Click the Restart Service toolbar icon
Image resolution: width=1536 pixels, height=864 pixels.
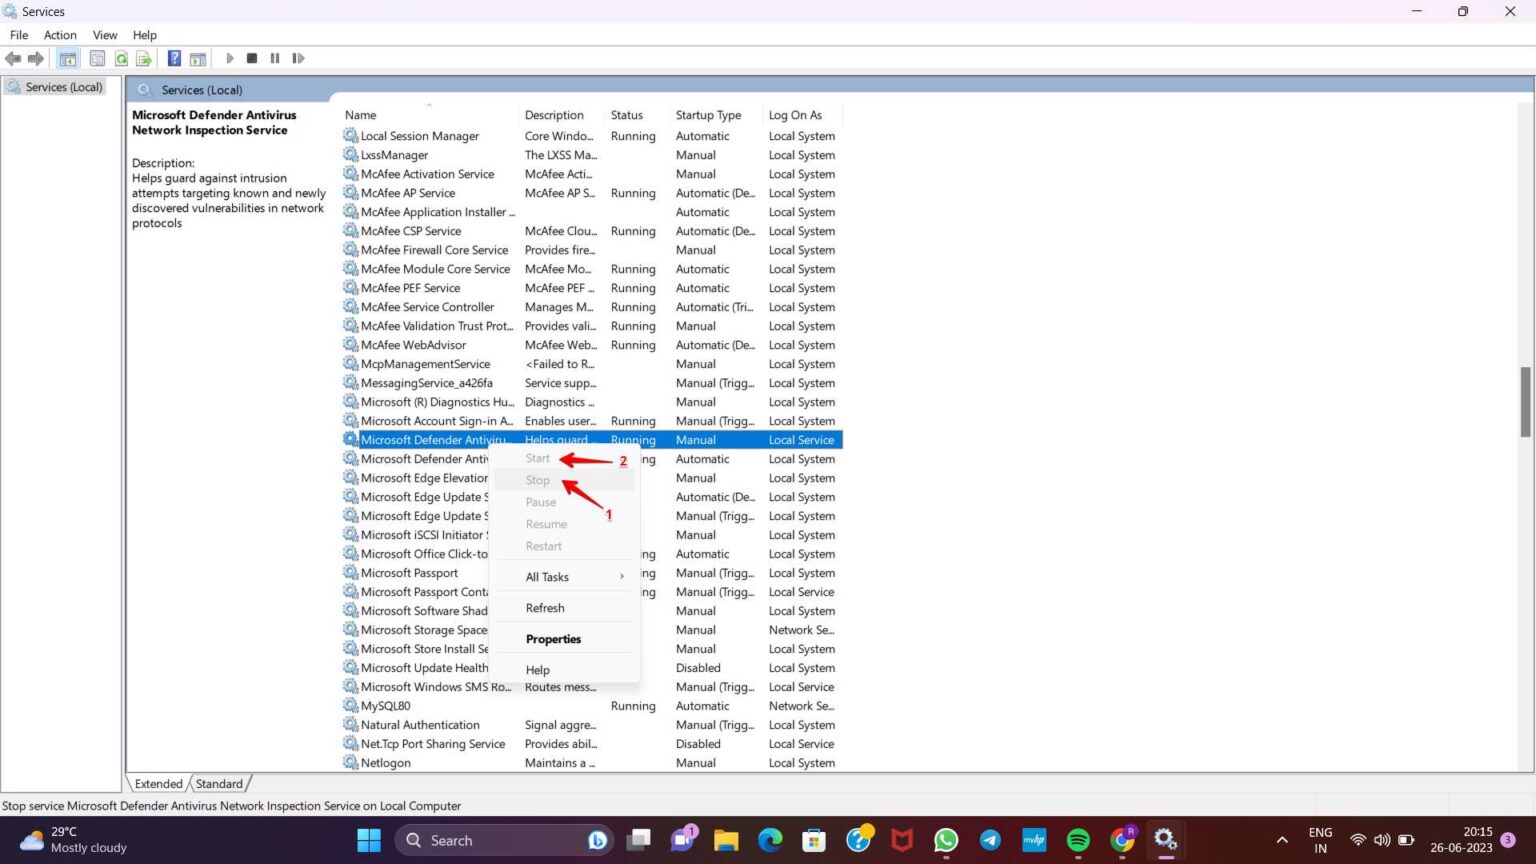pyautogui.click(x=298, y=57)
